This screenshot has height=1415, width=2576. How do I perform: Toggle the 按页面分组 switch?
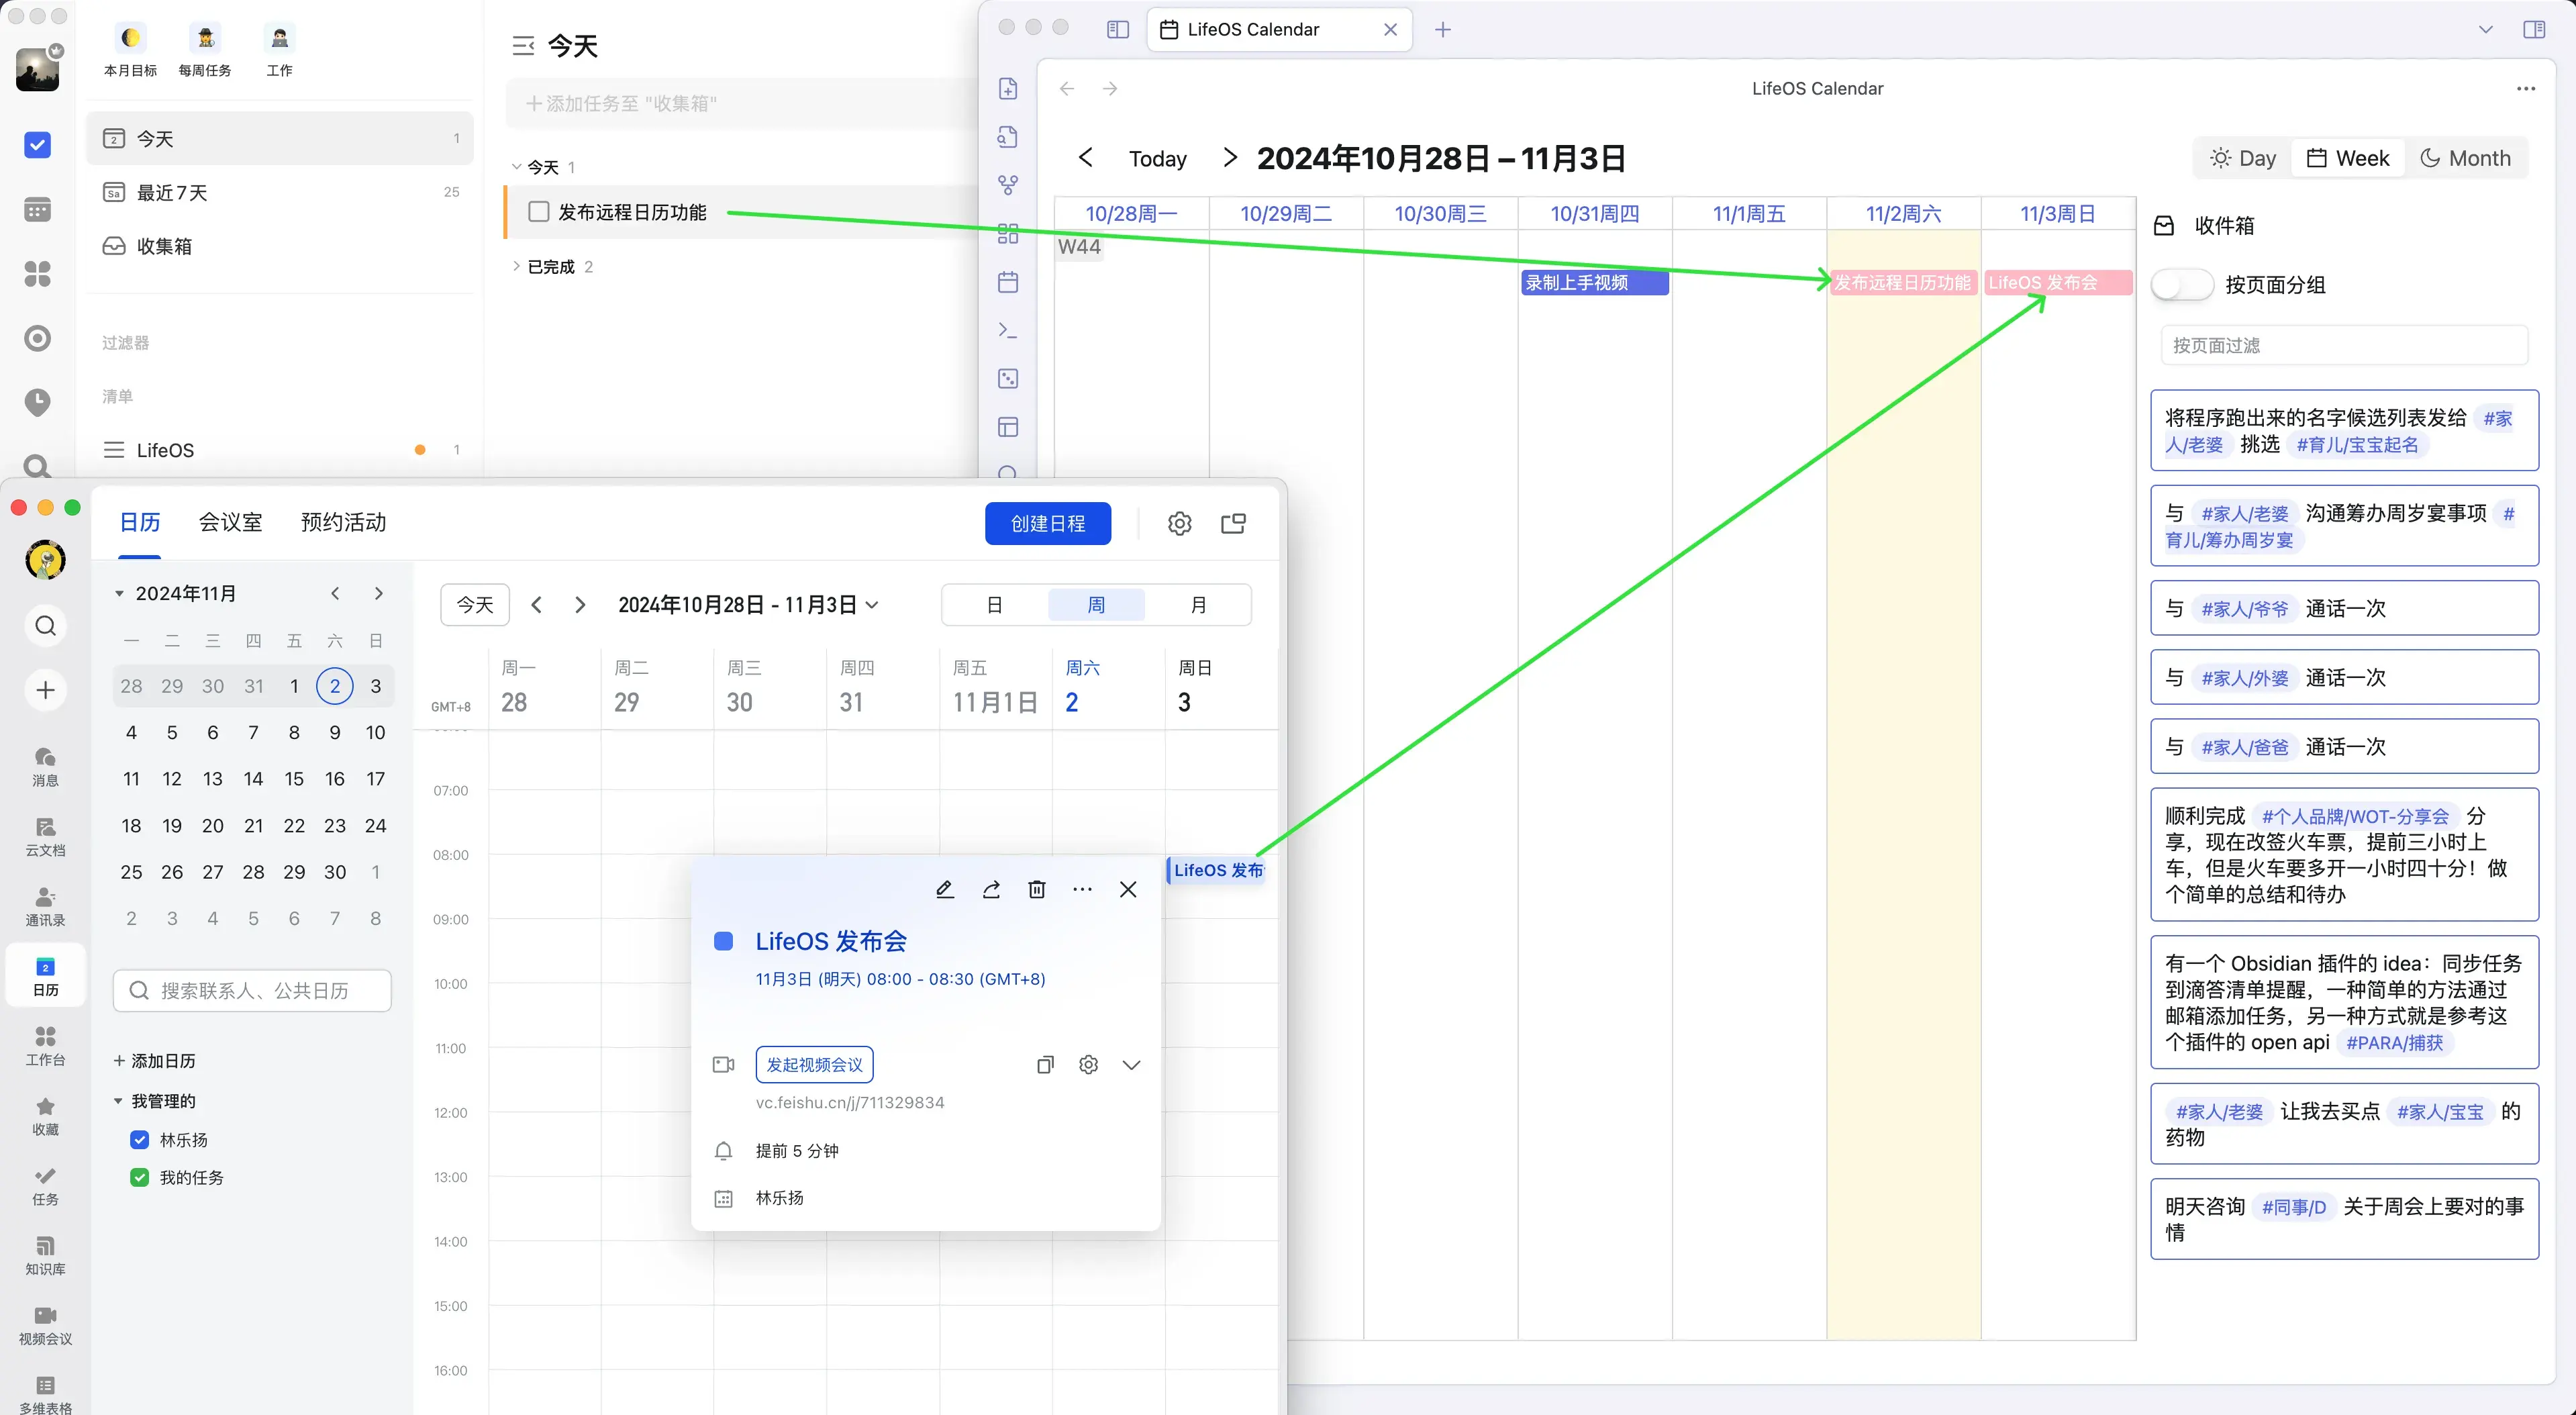(2182, 284)
